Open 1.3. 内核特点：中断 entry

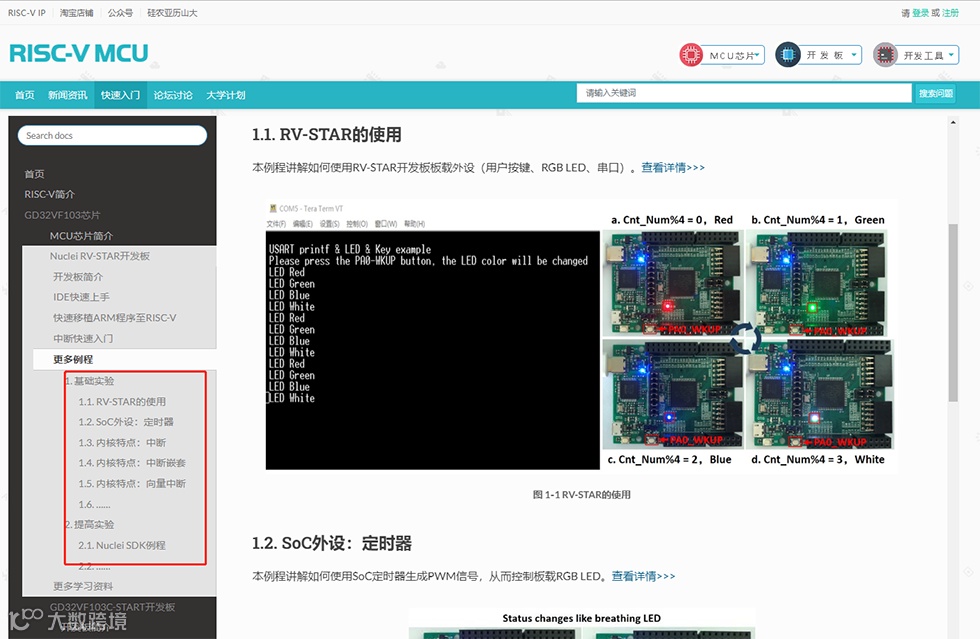(x=122, y=443)
